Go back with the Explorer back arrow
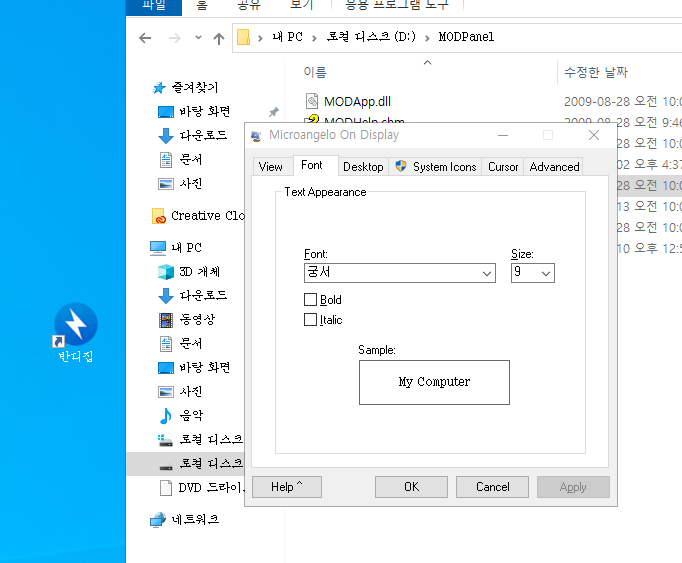Image resolution: width=682 pixels, height=563 pixels. coord(145,38)
